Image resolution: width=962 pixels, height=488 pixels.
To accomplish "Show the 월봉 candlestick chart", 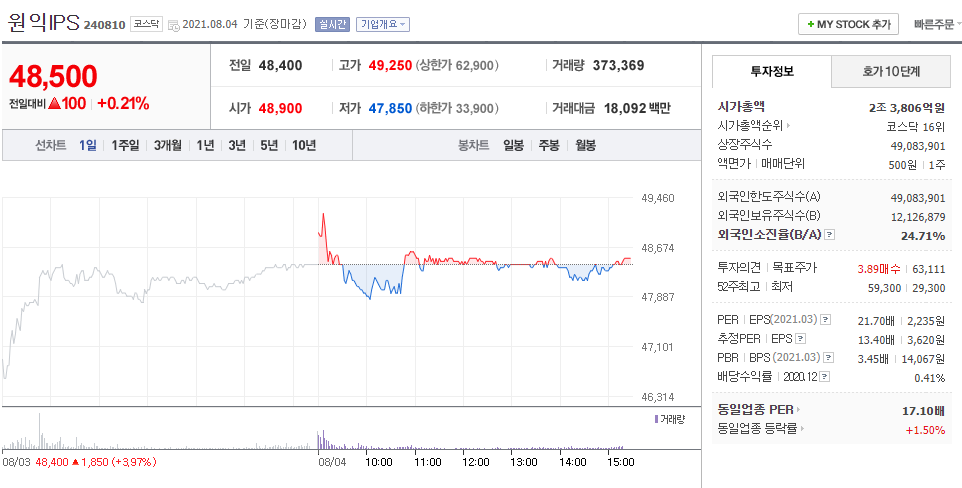I will [585, 145].
